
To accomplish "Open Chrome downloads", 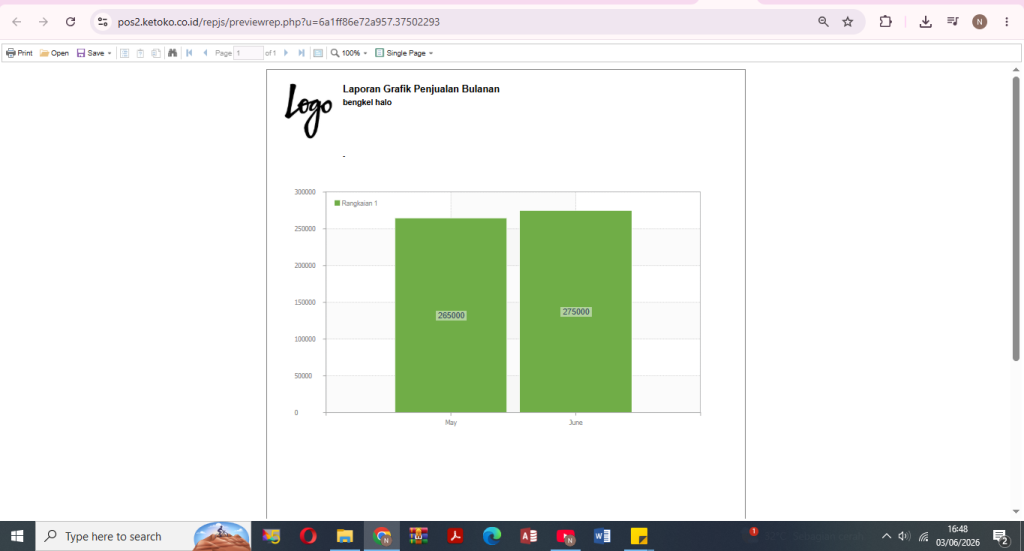I will pyautogui.click(x=925, y=22).
